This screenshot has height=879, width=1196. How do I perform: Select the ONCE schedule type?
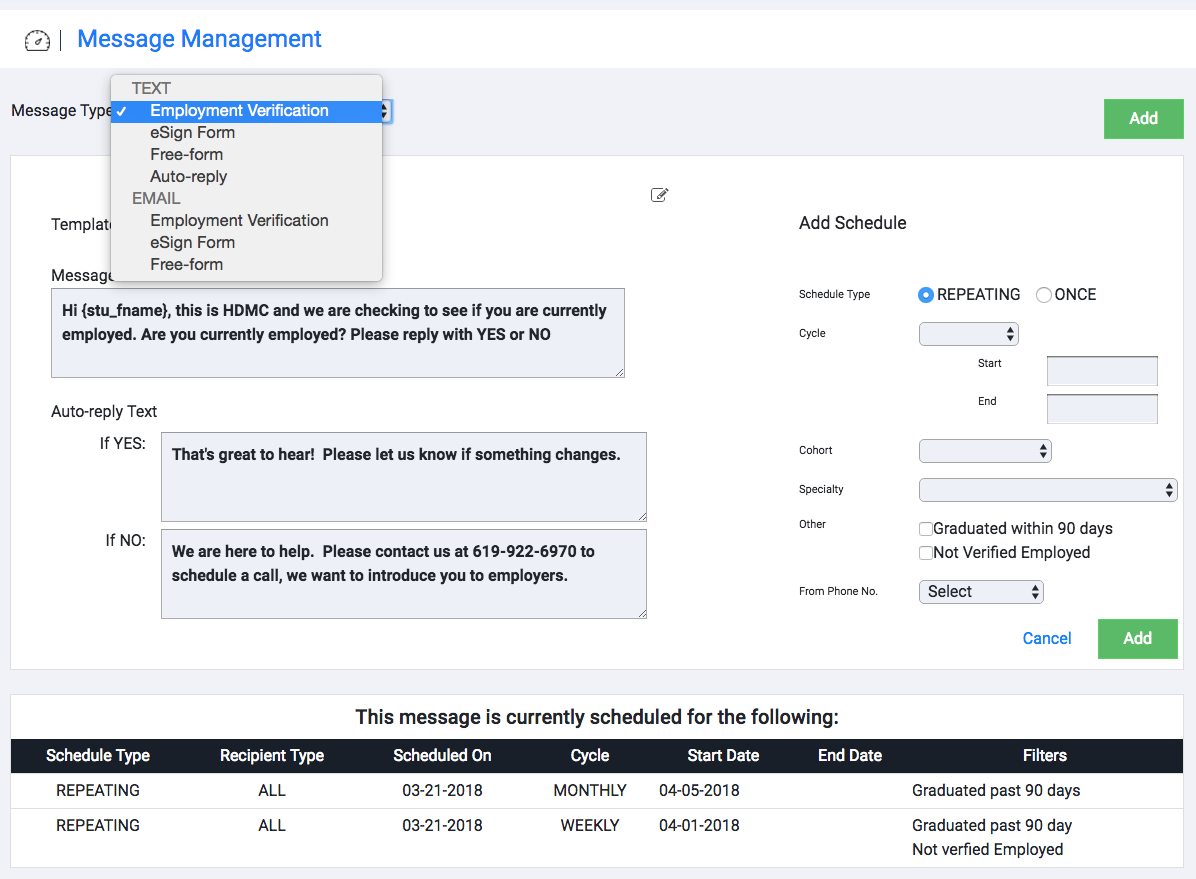[1043, 295]
